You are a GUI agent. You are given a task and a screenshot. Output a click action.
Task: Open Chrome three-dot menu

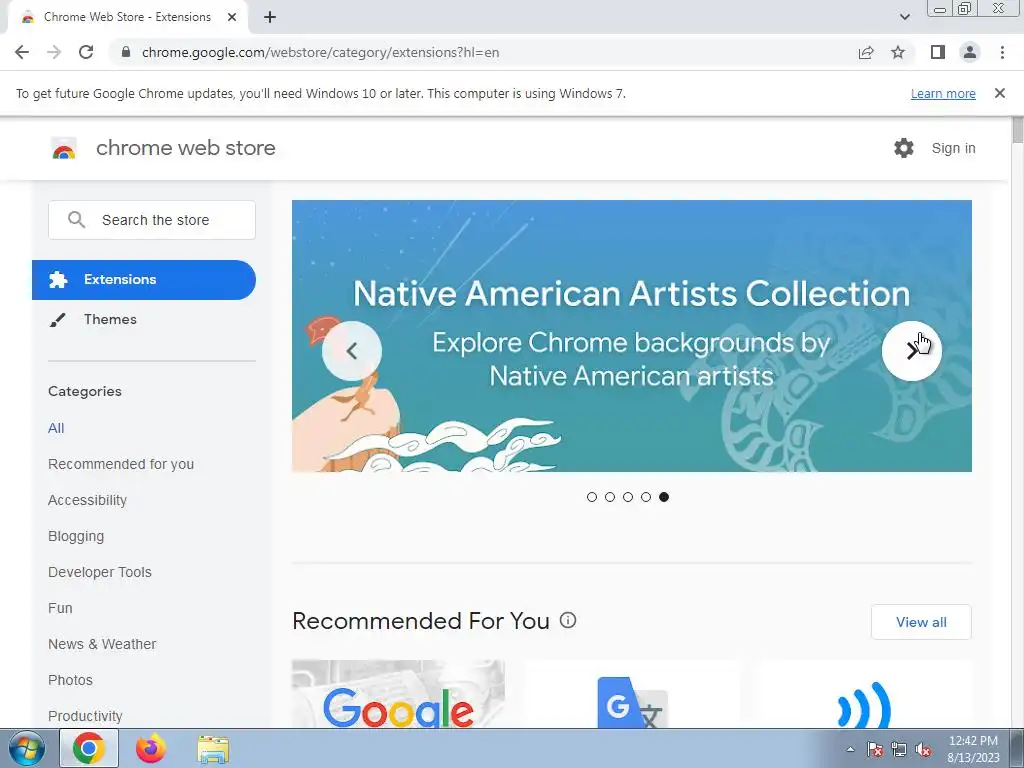coord(1002,52)
